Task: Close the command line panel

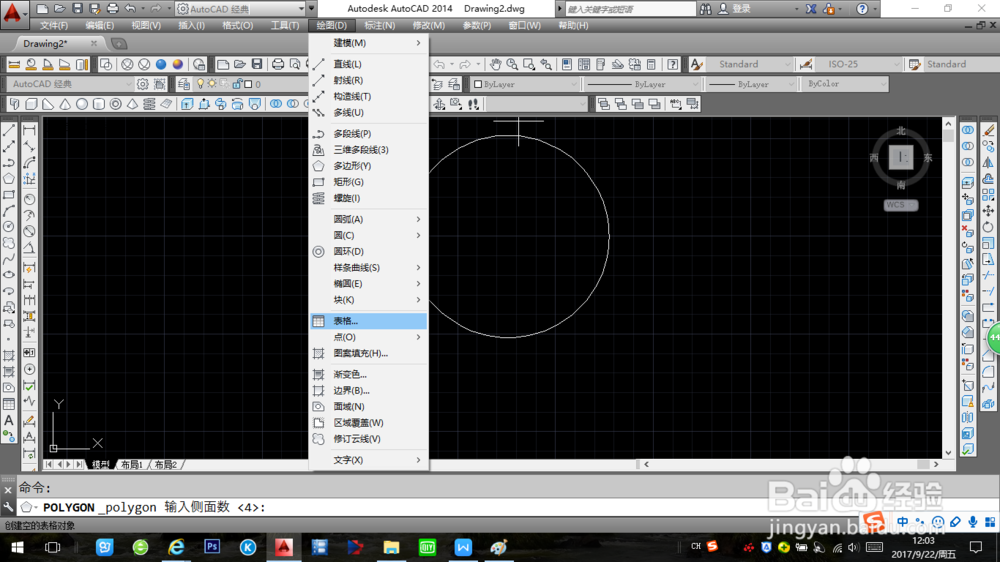Action: point(8,490)
